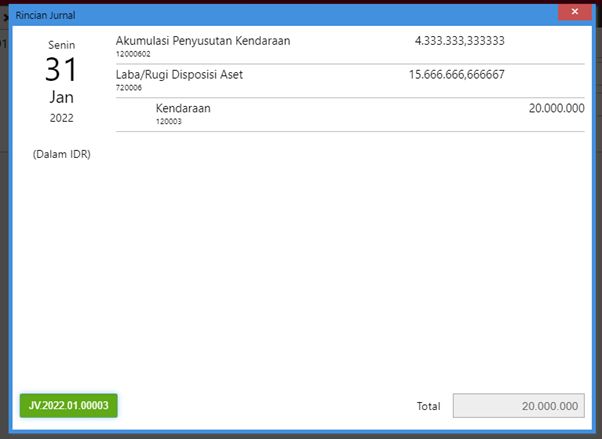Click account code 12000602
The image size is (602, 439).
point(133,54)
